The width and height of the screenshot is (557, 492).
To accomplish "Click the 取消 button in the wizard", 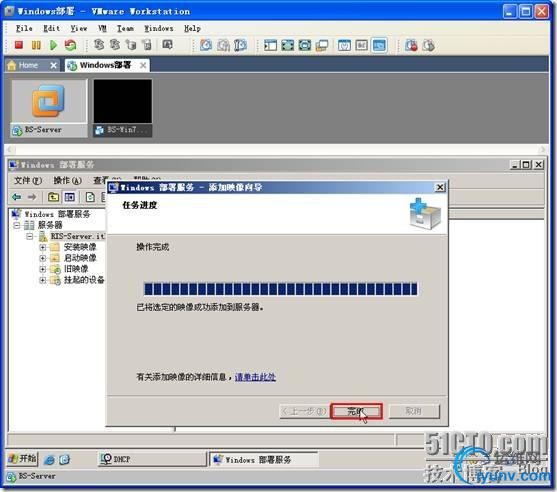I will tap(414, 411).
